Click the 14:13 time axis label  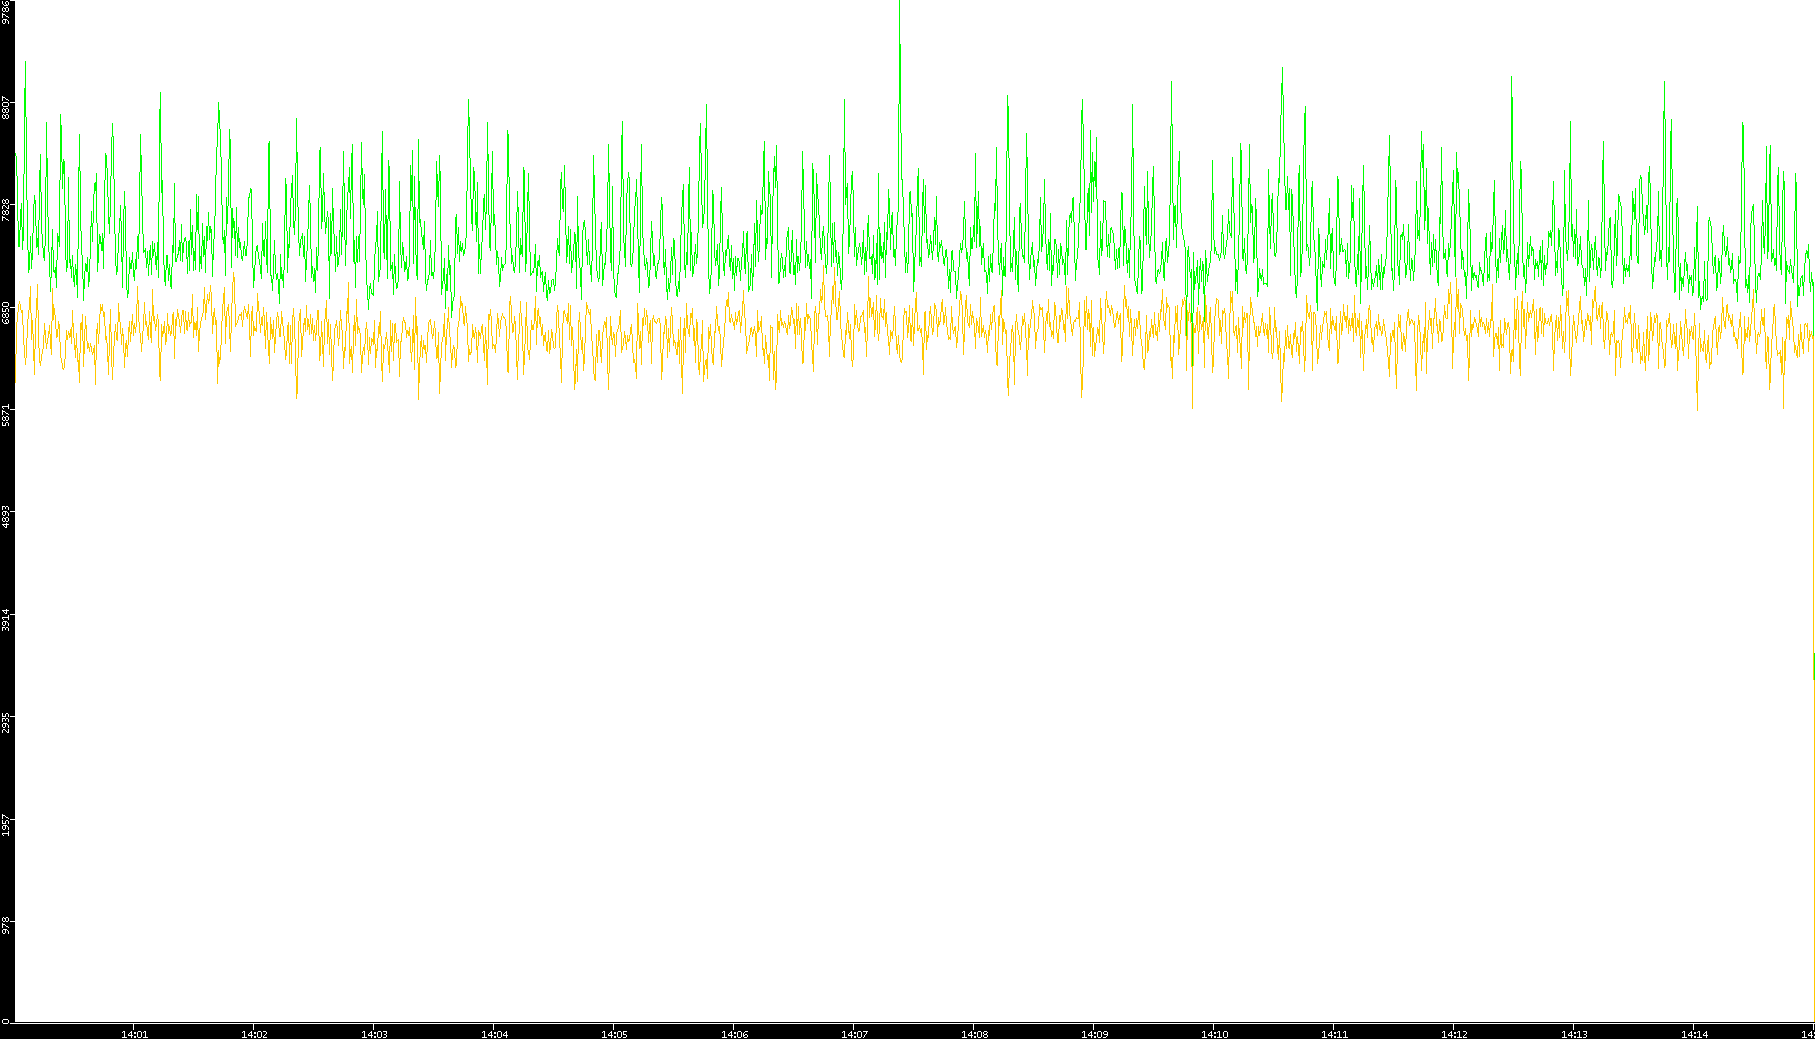coord(1574,1034)
